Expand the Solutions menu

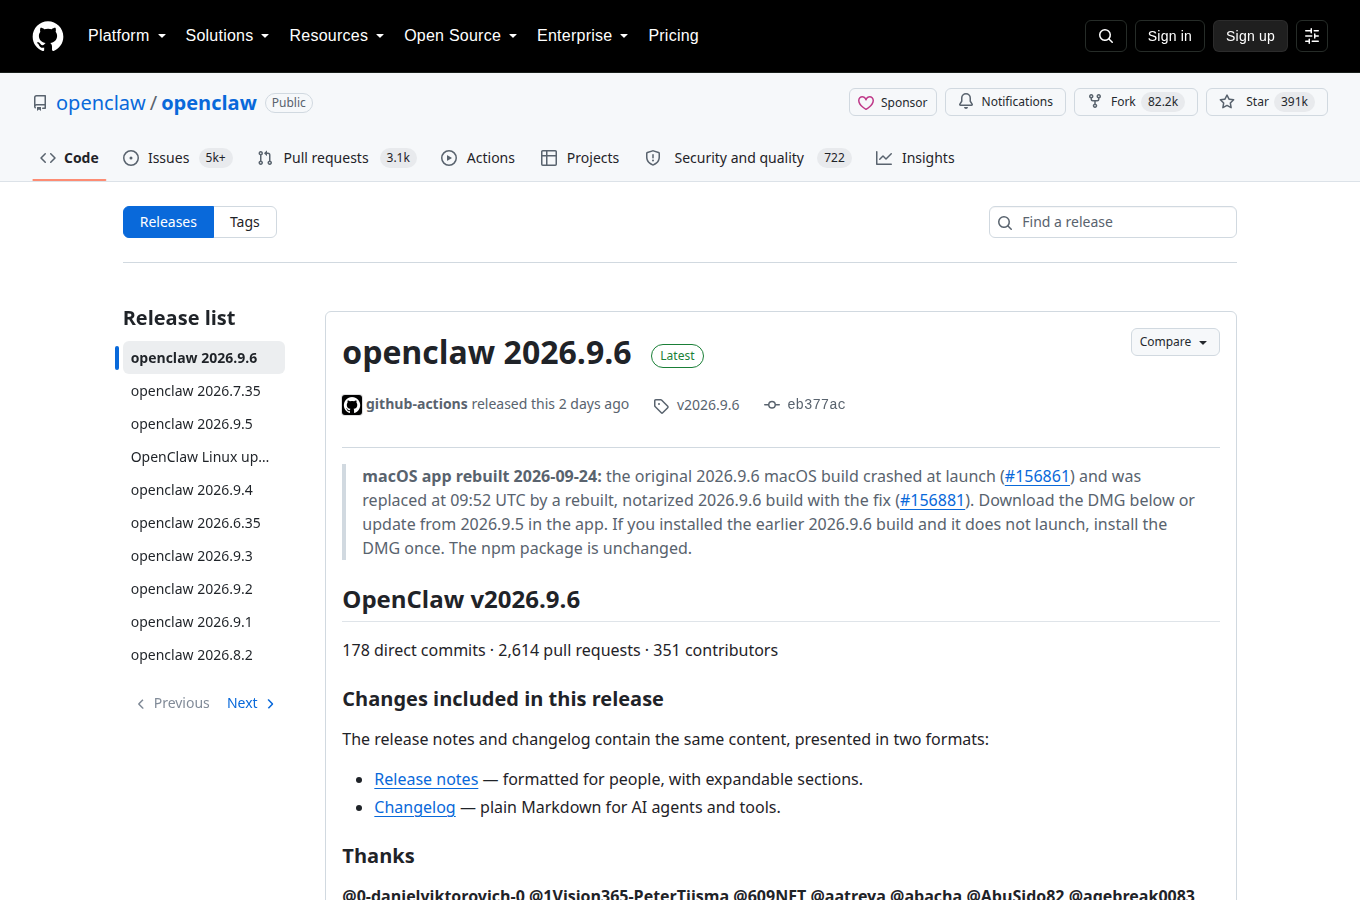(x=228, y=36)
